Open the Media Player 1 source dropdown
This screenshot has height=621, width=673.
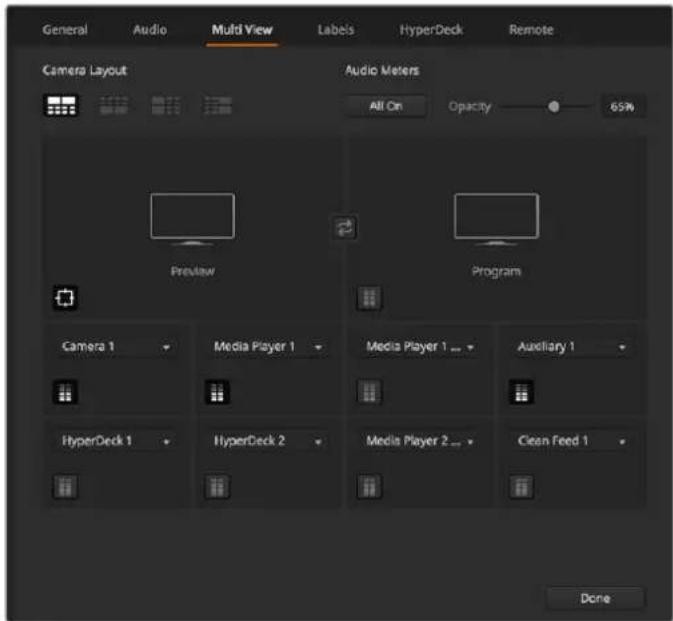[267, 346]
